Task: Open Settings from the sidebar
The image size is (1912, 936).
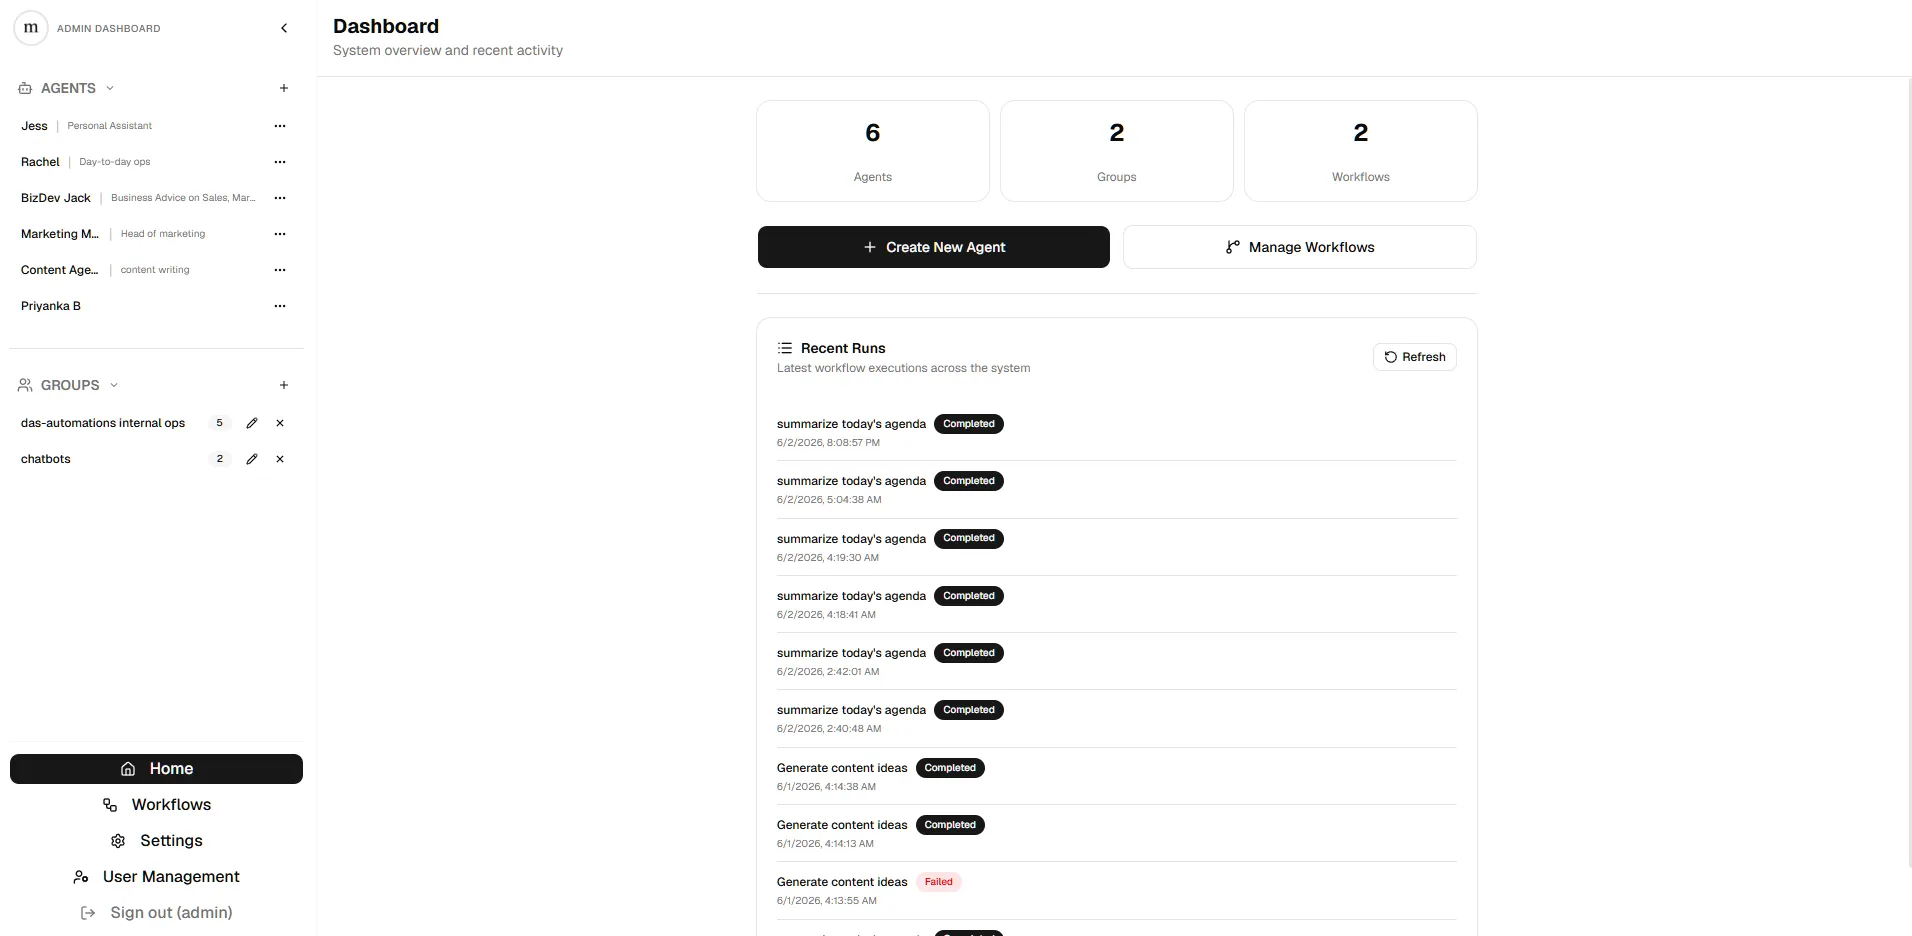Action: point(156,841)
